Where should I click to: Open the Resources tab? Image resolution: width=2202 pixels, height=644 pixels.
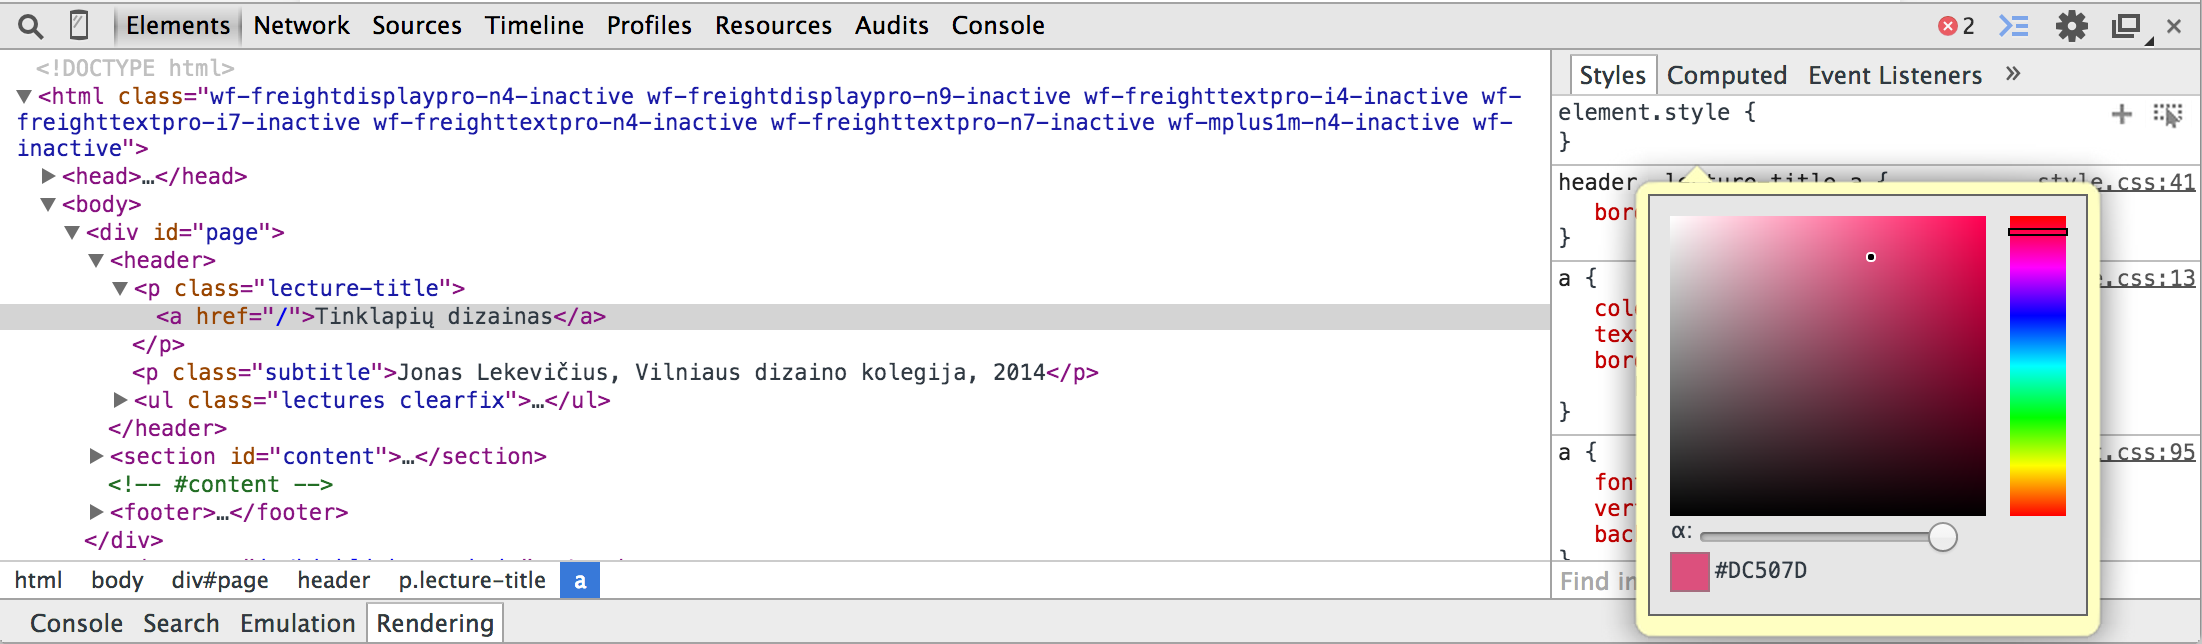pos(773,26)
